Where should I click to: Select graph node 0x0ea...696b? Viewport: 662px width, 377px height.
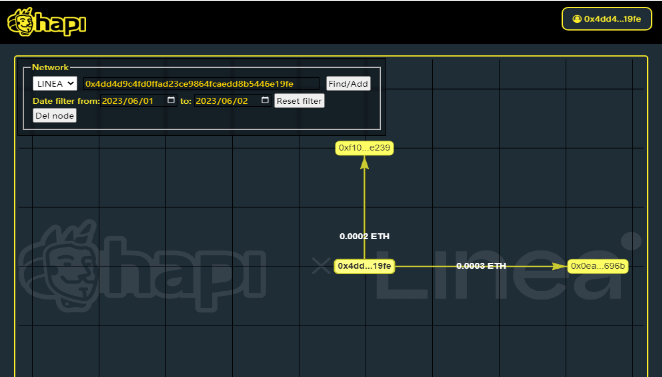(x=597, y=266)
